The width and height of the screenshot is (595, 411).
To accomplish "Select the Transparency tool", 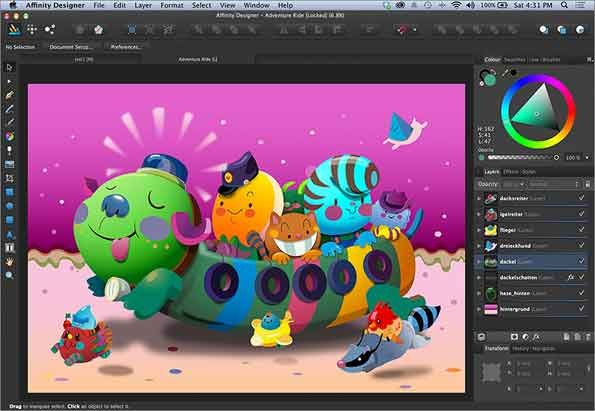I will [9, 150].
